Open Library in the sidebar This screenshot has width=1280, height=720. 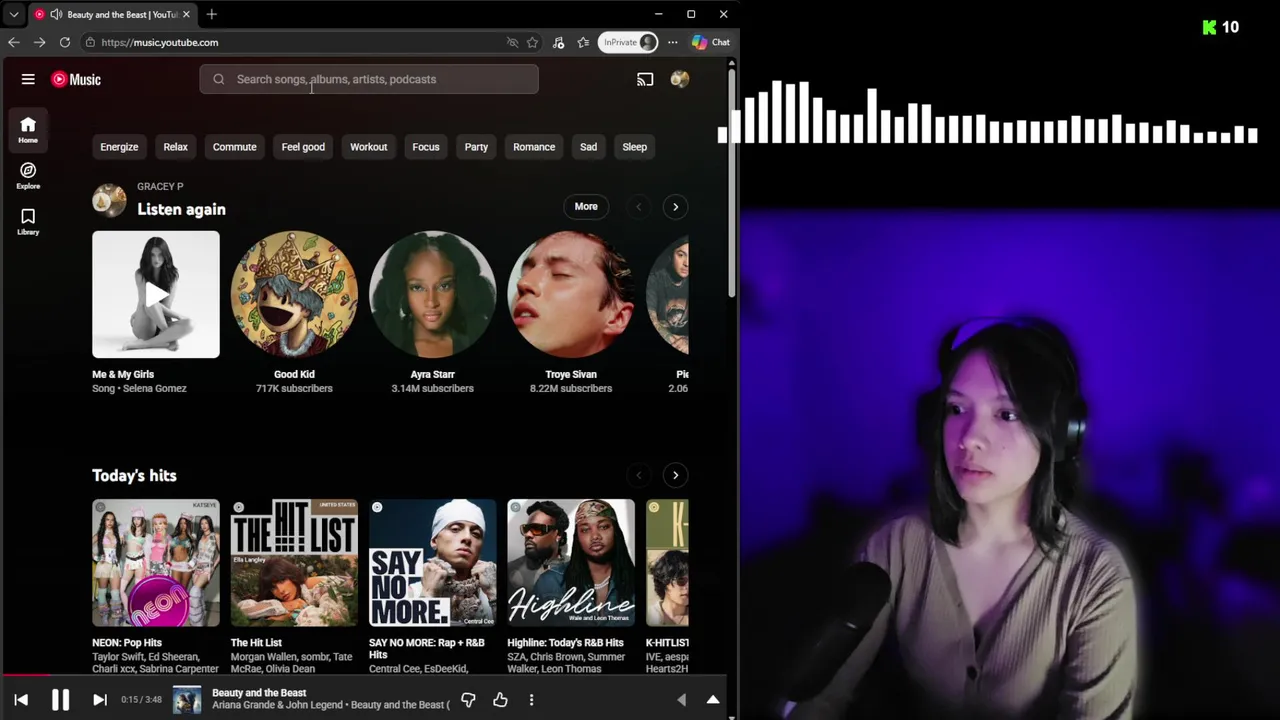point(28,222)
